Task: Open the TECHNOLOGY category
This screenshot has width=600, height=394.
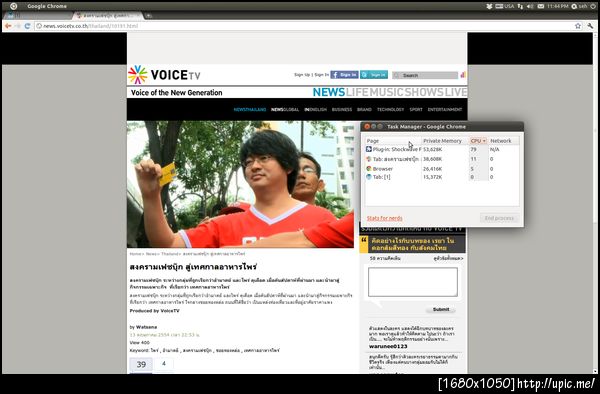Action: [x=390, y=109]
